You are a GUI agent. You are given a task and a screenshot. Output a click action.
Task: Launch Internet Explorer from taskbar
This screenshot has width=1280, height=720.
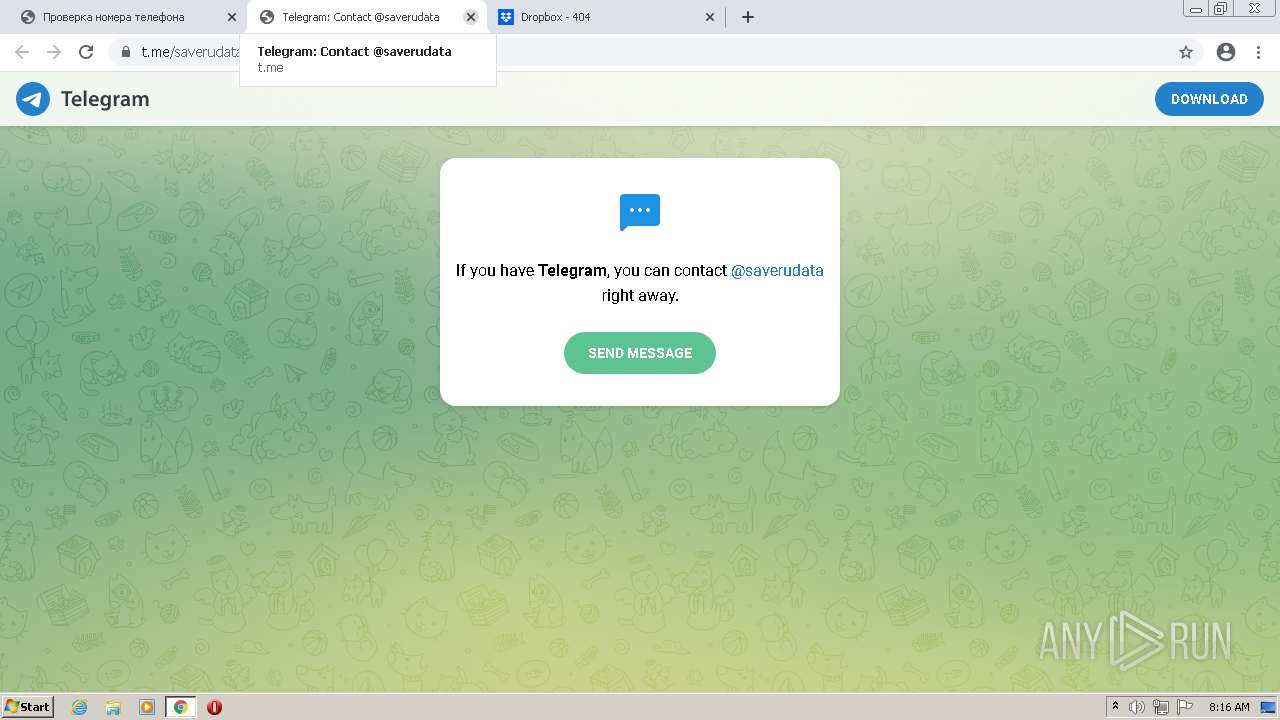point(80,707)
